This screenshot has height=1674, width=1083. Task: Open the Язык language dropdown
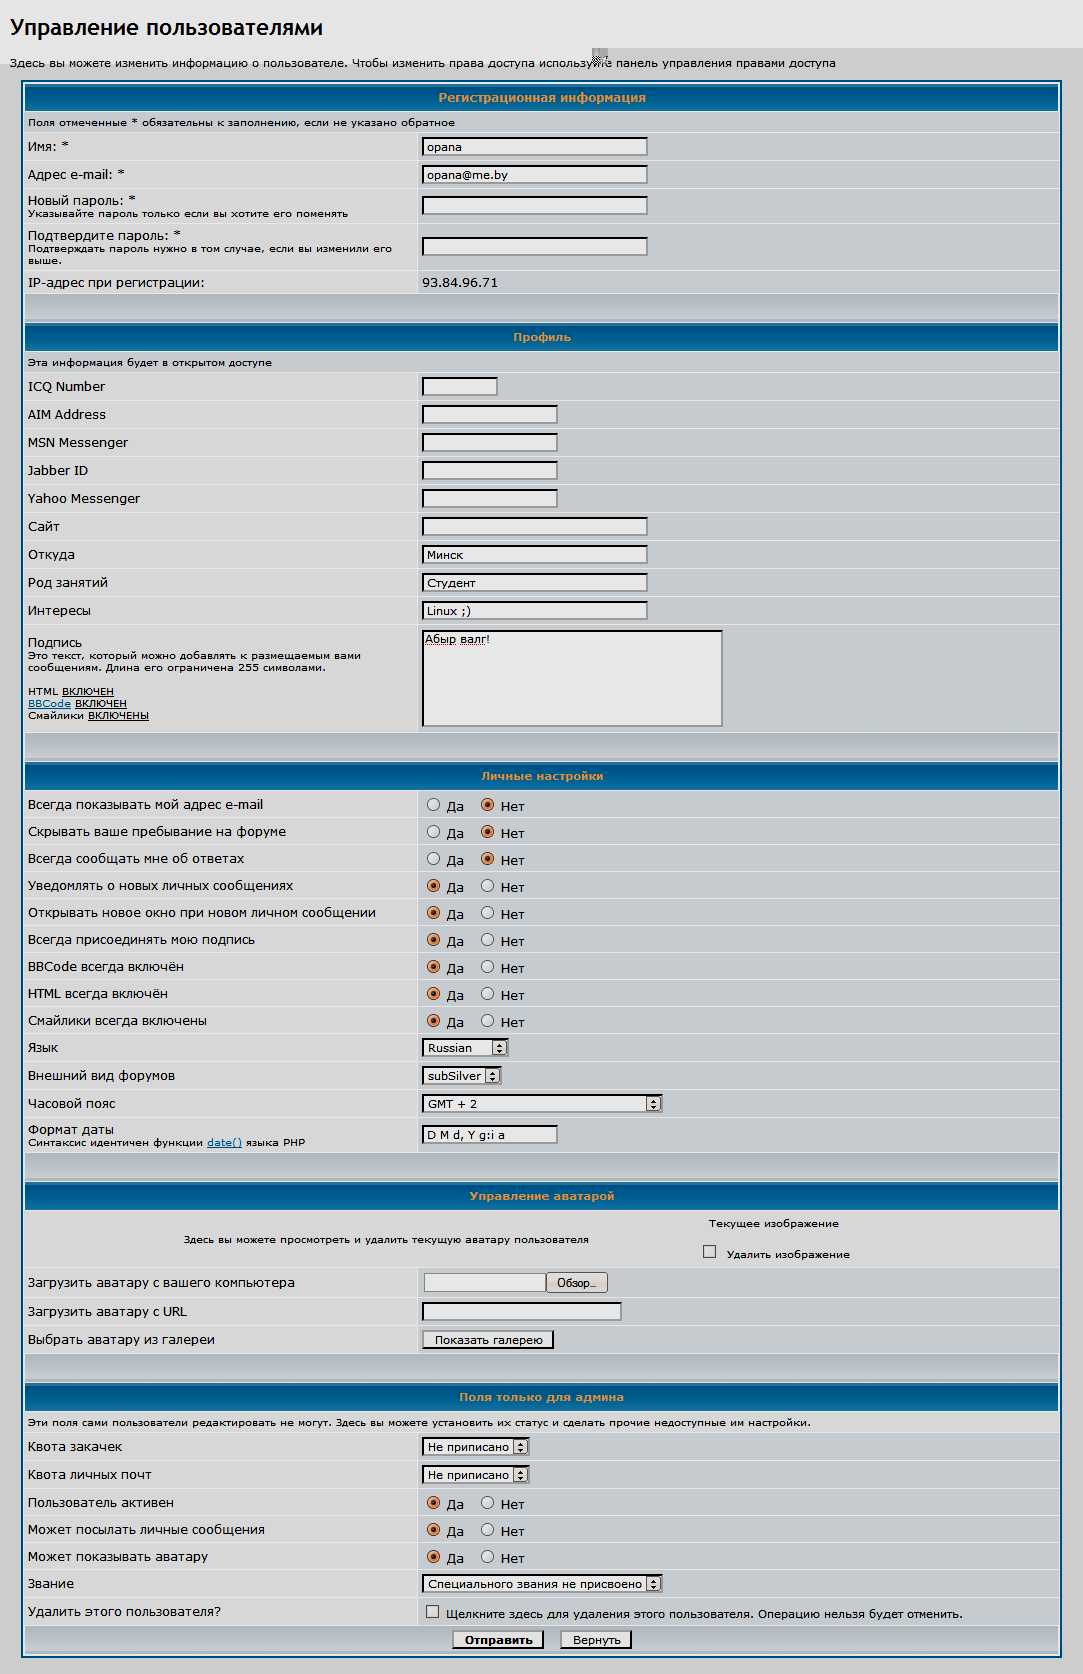[465, 1048]
